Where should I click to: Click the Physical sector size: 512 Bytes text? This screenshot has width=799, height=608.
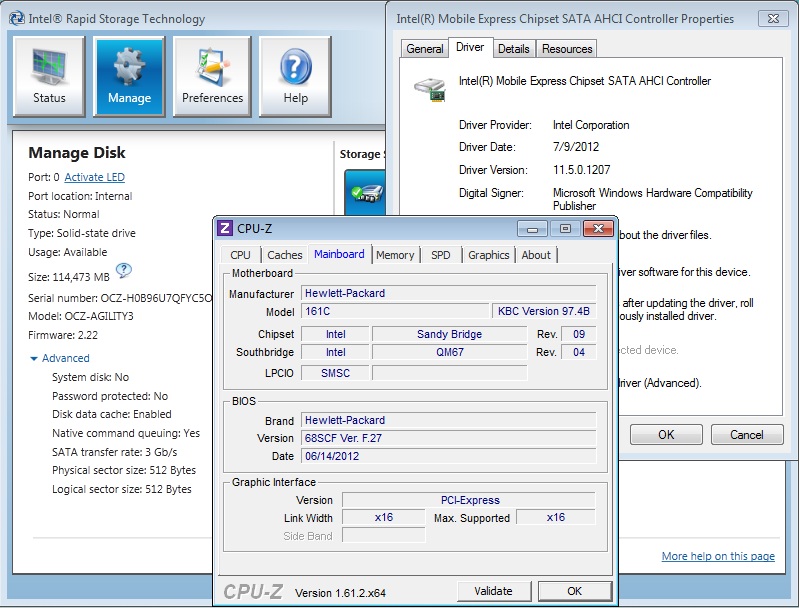pyautogui.click(x=124, y=470)
